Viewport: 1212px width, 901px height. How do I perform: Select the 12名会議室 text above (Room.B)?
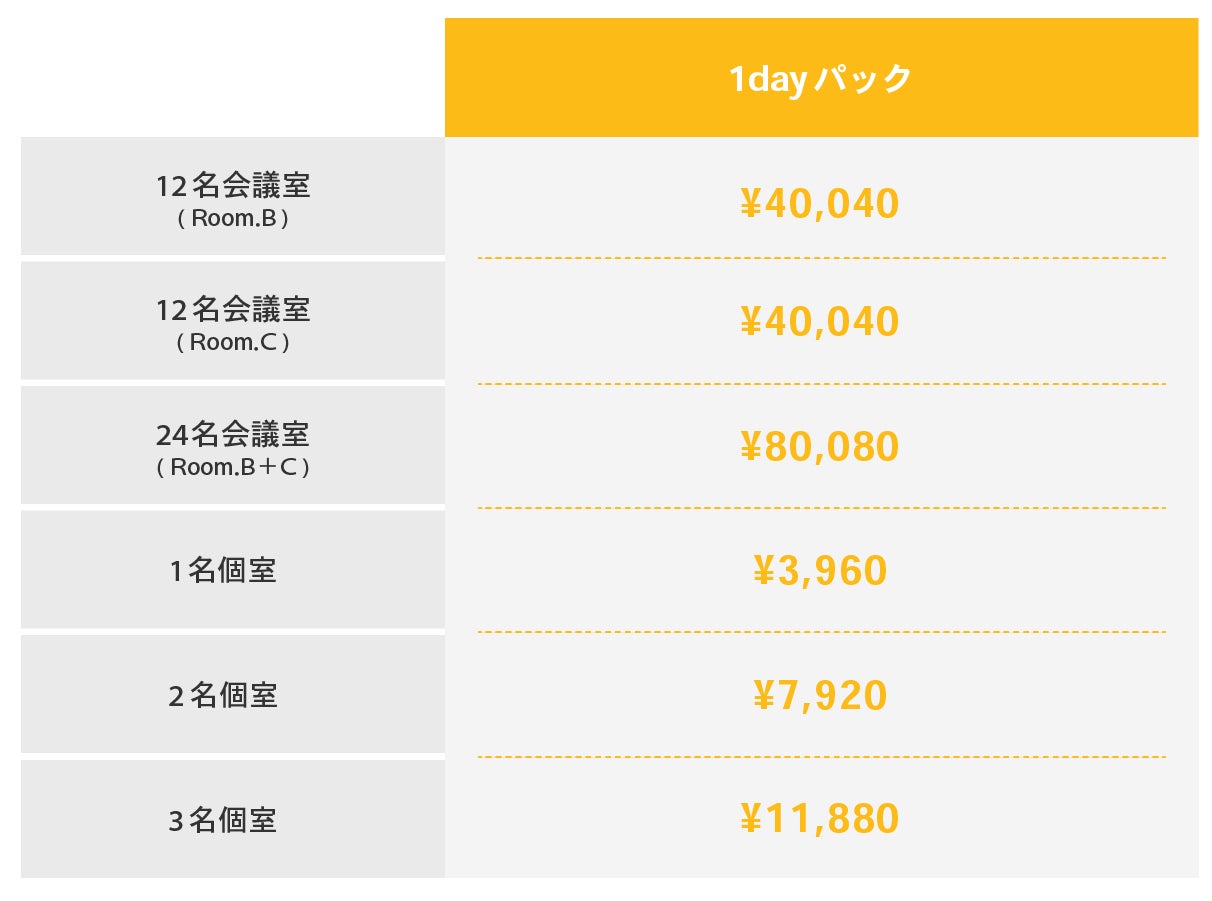pos(233,186)
